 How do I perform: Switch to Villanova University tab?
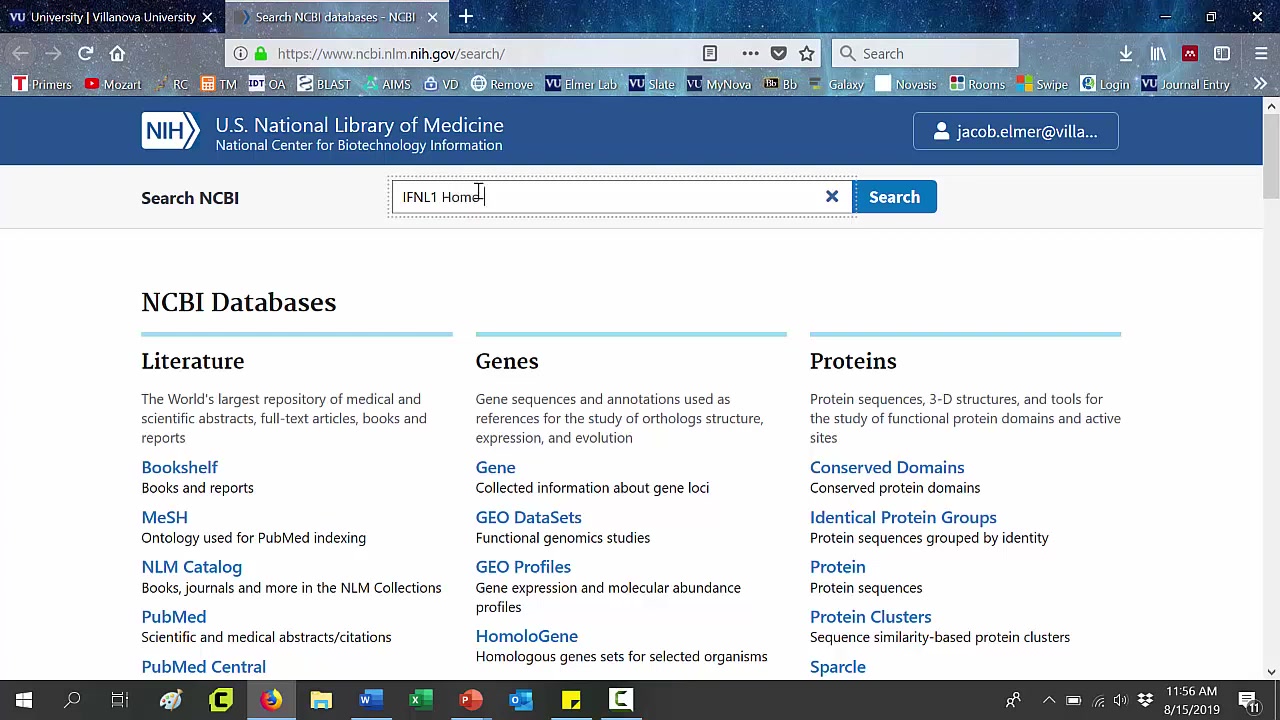109,17
